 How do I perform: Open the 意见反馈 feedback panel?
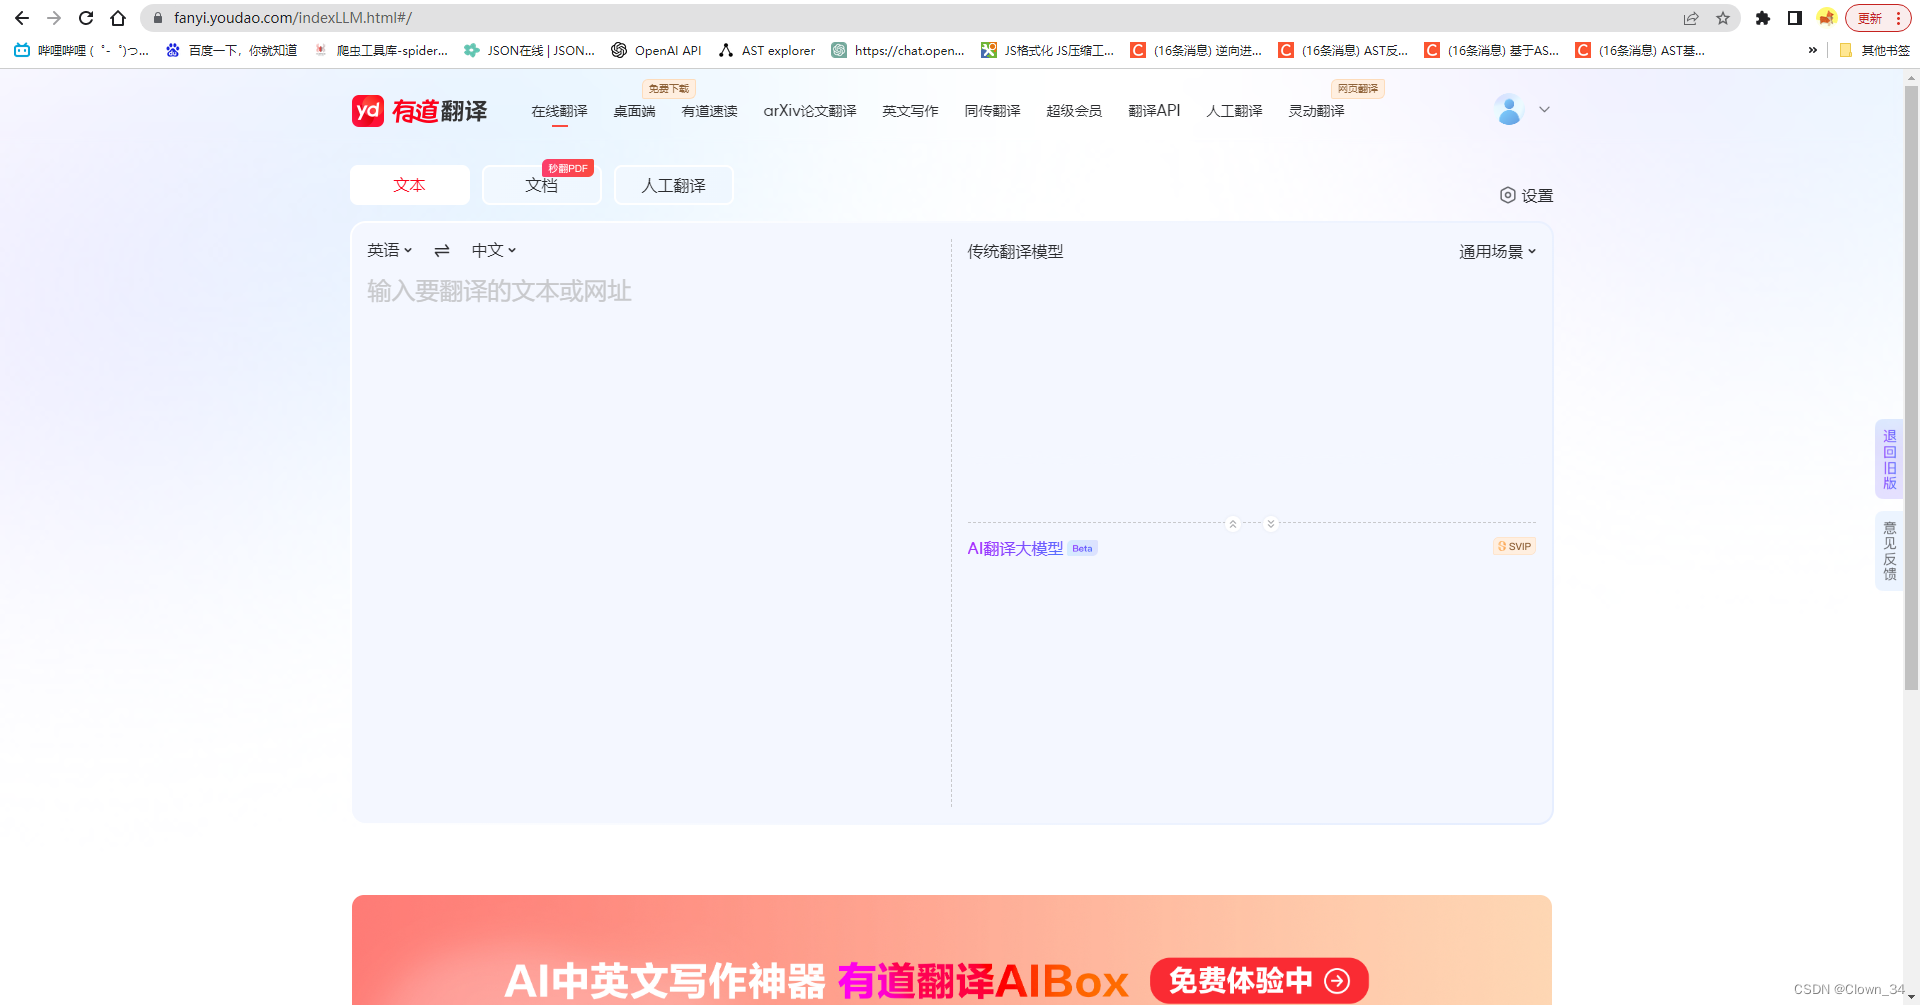(x=1889, y=550)
